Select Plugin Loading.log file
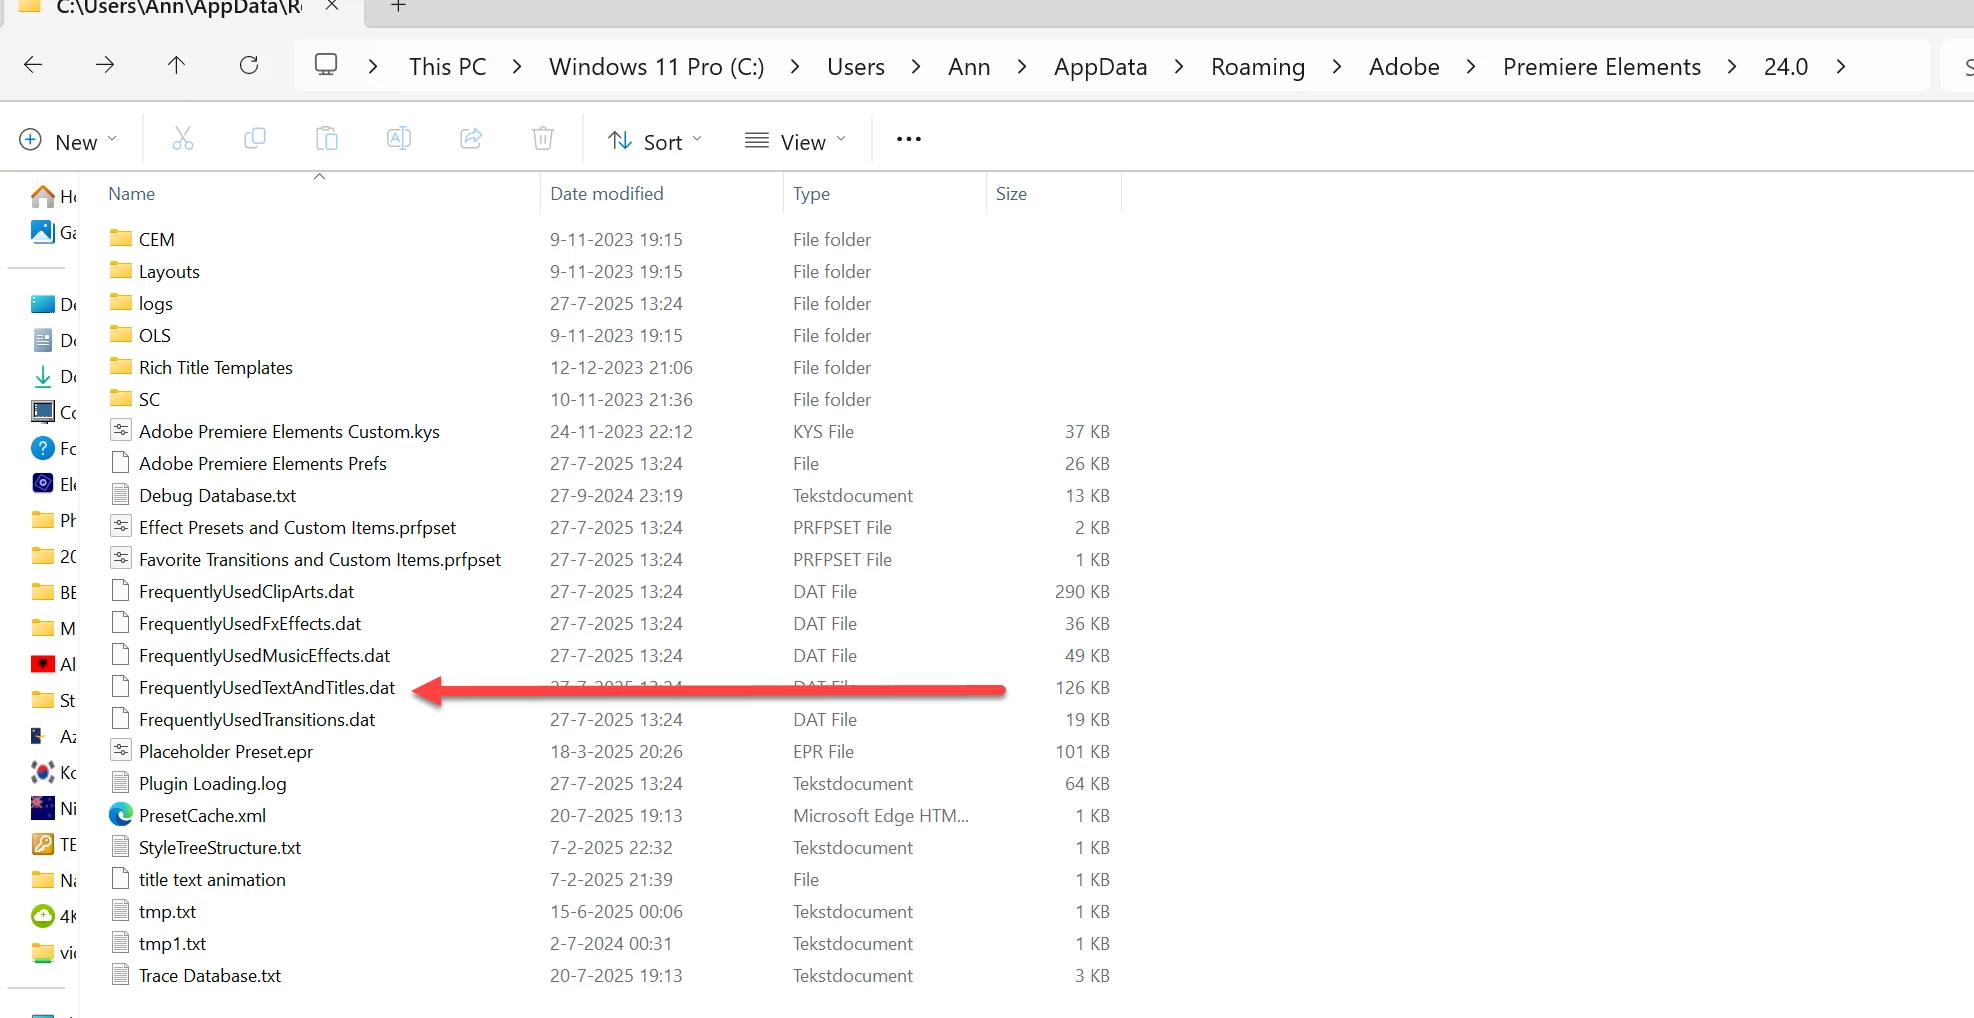The width and height of the screenshot is (1974, 1018). (x=213, y=783)
